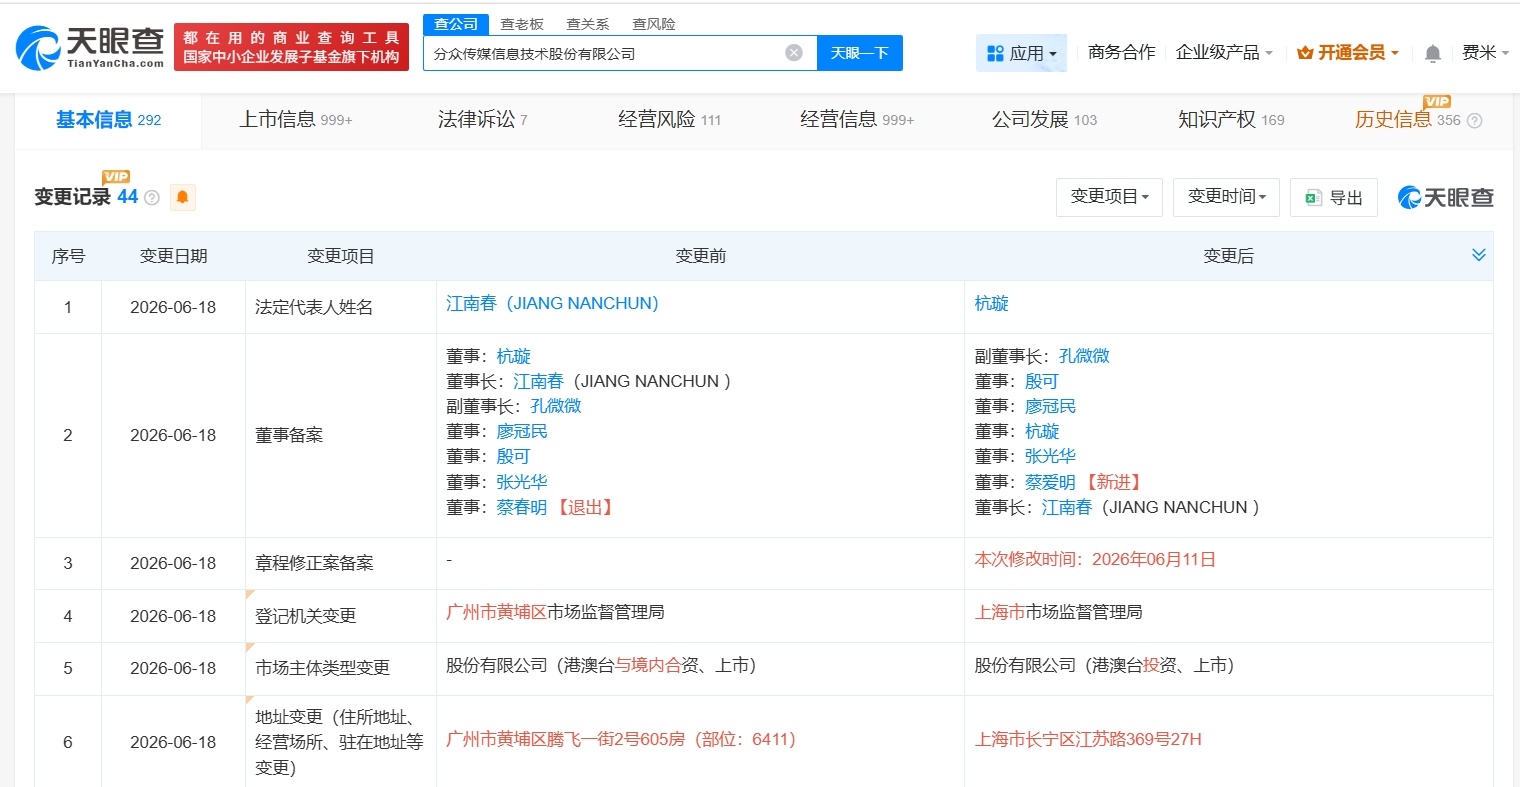
Task: Click the 天眼一下 search button
Action: coord(860,53)
